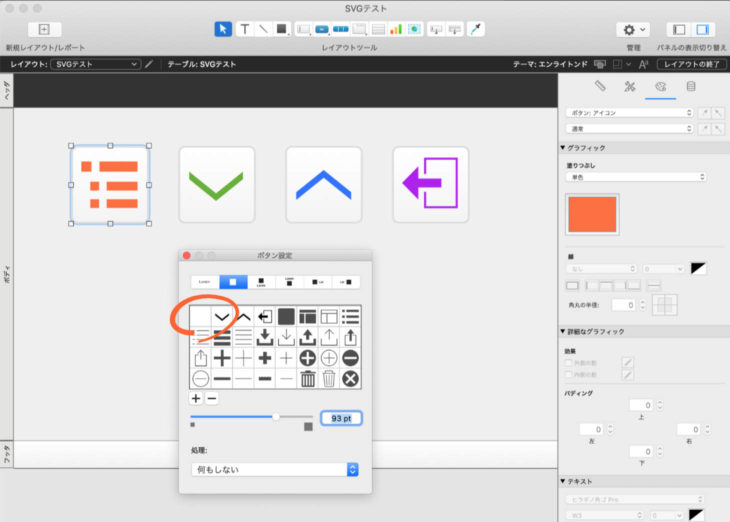The height and width of the screenshot is (522, 730).
Task: Choose the down chevron glyph in icon grid
Action: click(223, 317)
